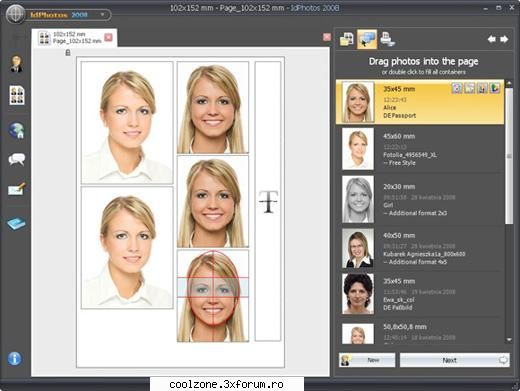Select the bottom-left large portrait container
The width and height of the screenshot is (520, 391).
(x=127, y=248)
